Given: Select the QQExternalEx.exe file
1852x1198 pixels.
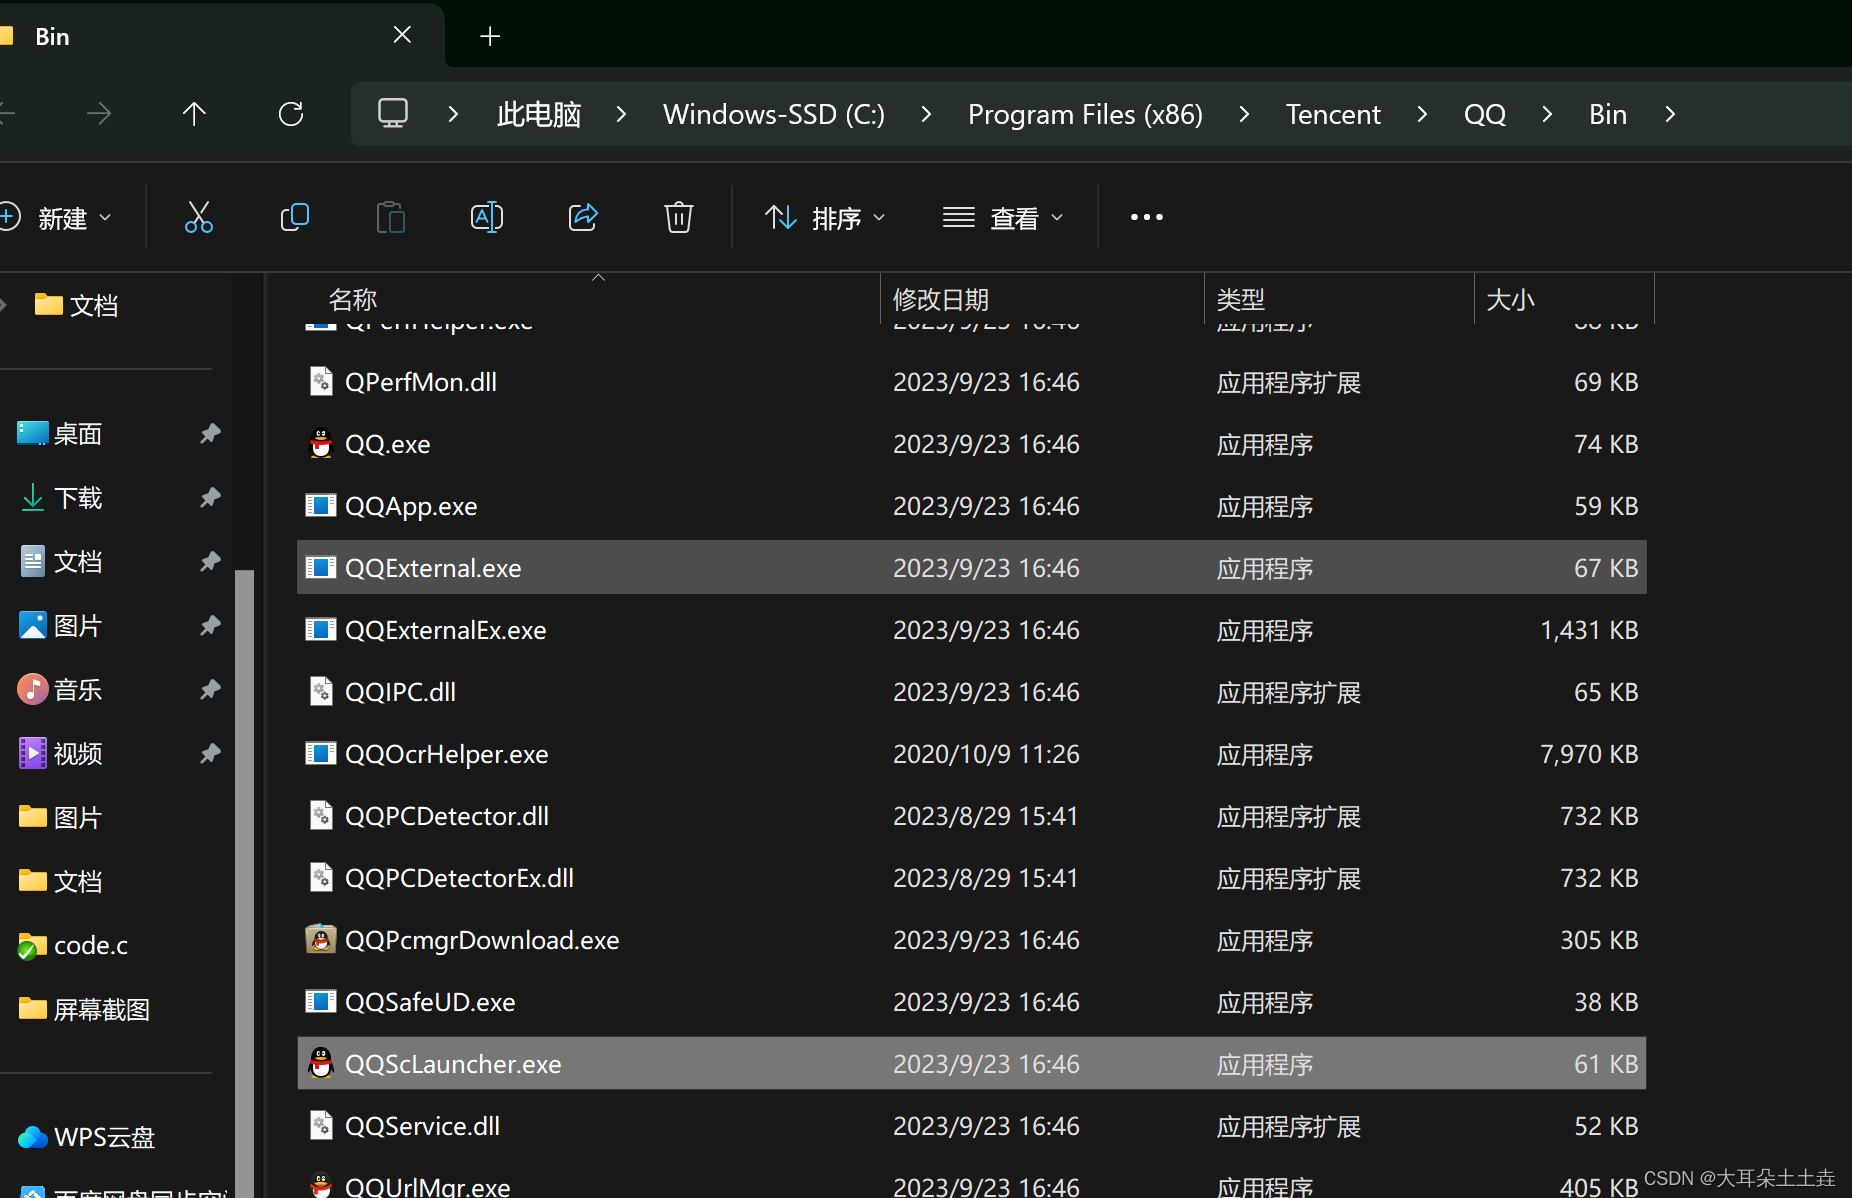Looking at the screenshot, I should [x=971, y=629].
